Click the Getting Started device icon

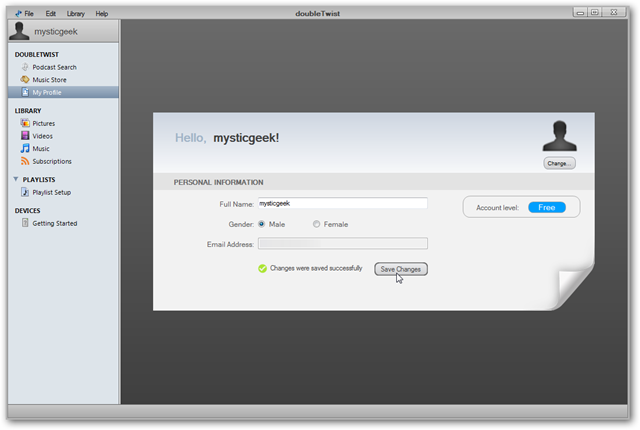(25, 223)
